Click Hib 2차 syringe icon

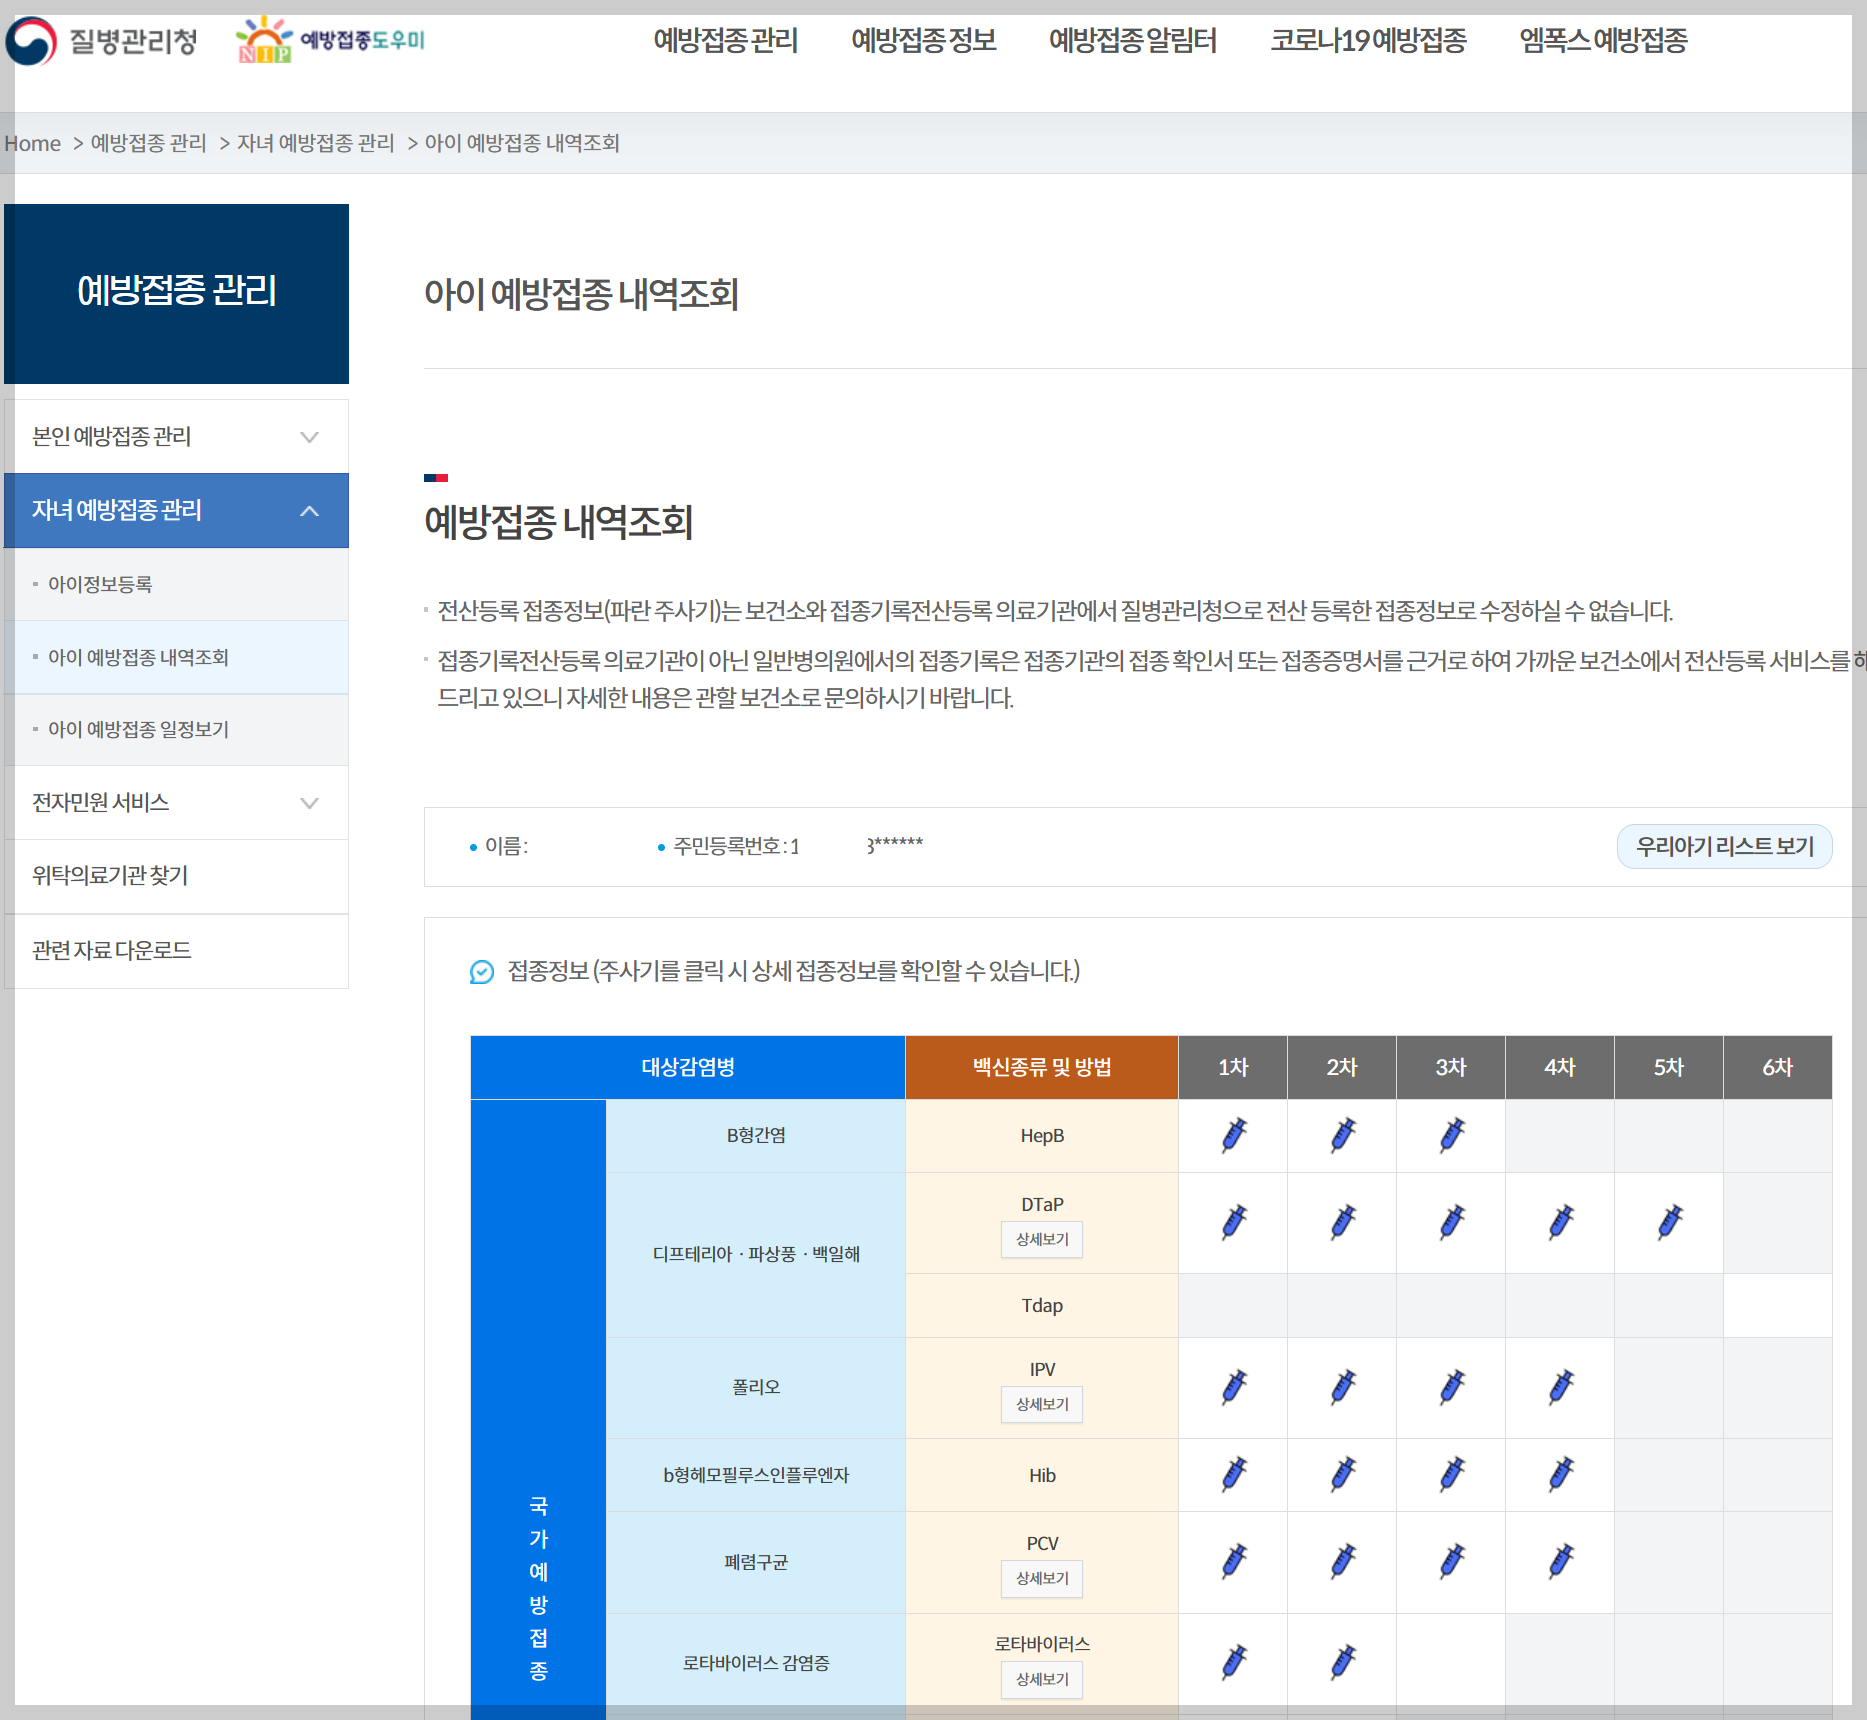(1343, 1474)
